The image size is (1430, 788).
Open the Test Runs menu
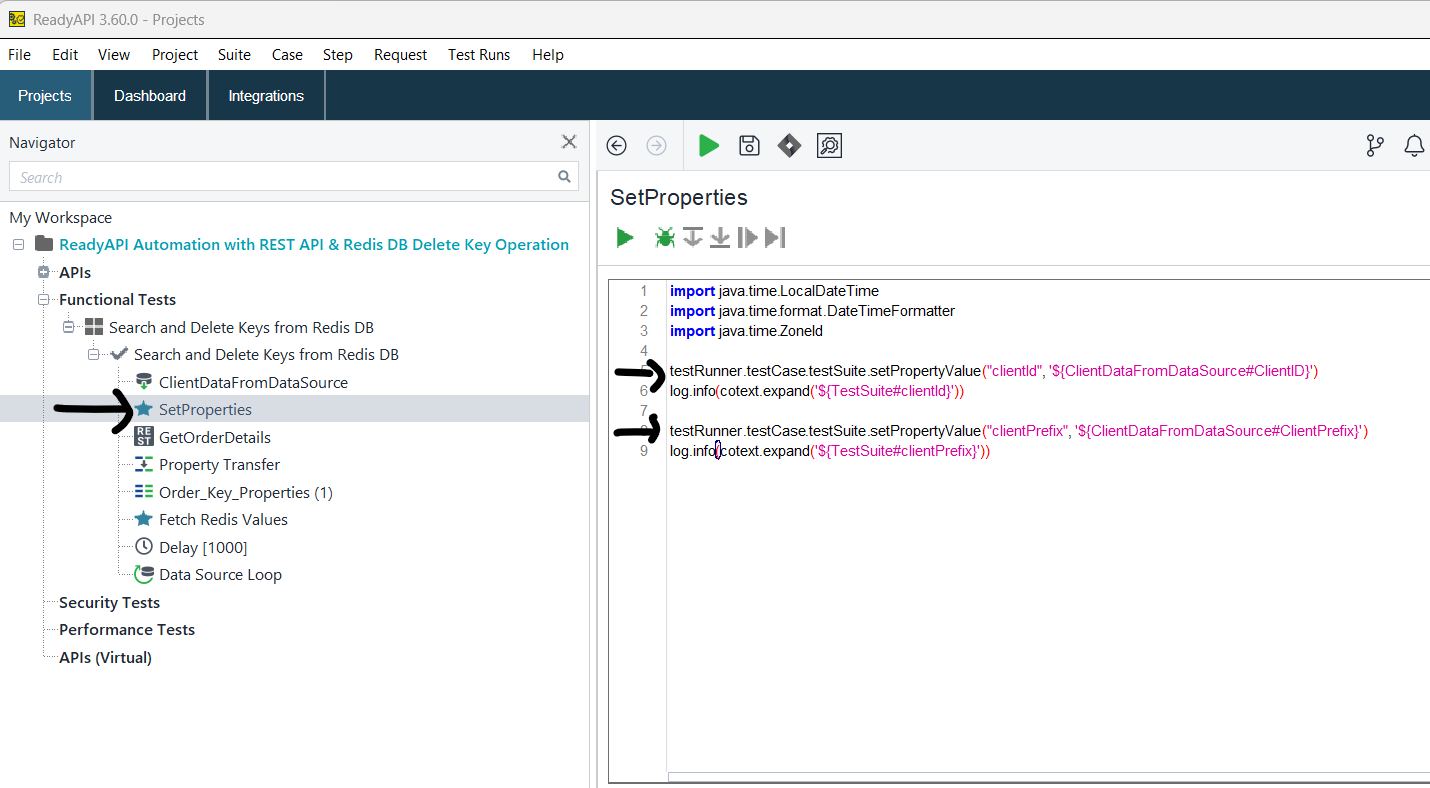[x=479, y=55]
